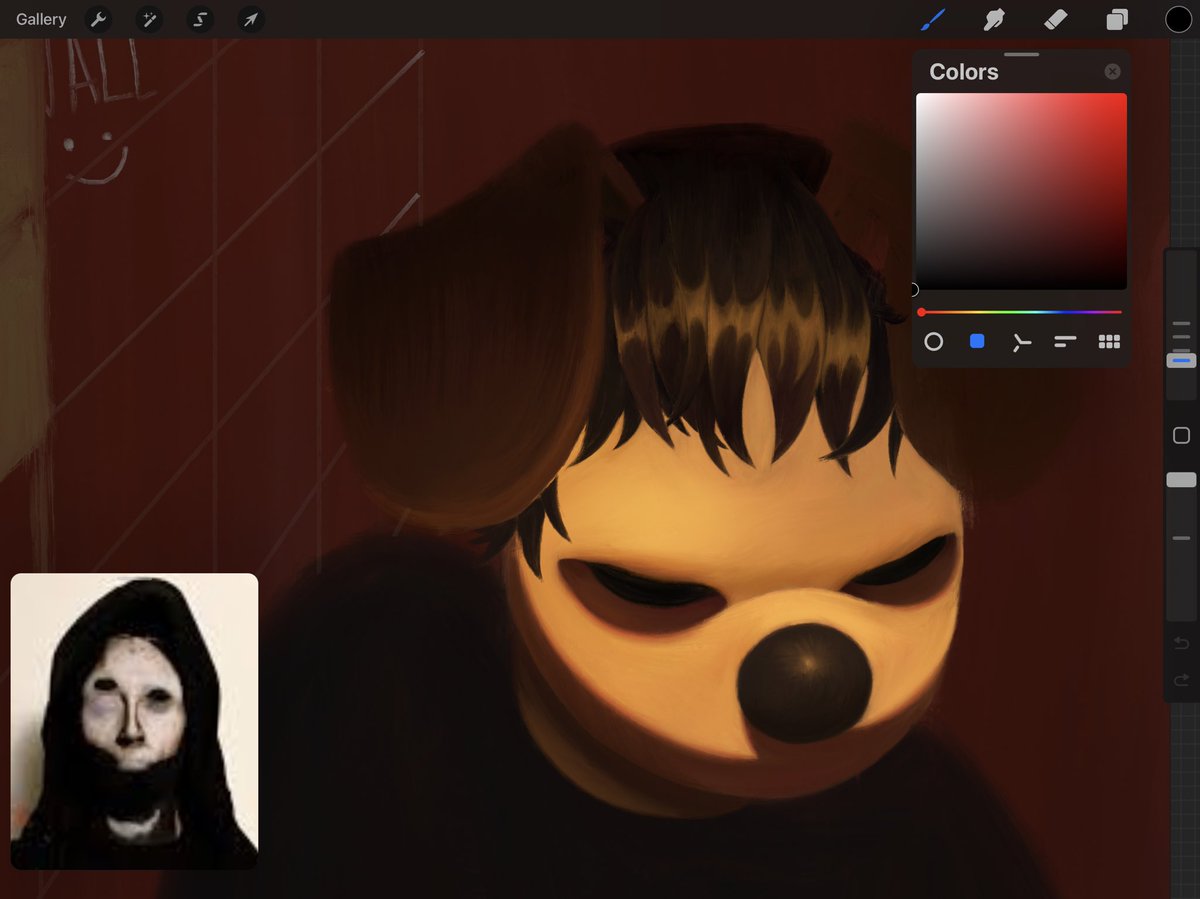Tap the Colors panel drag handle

pos(1020,53)
